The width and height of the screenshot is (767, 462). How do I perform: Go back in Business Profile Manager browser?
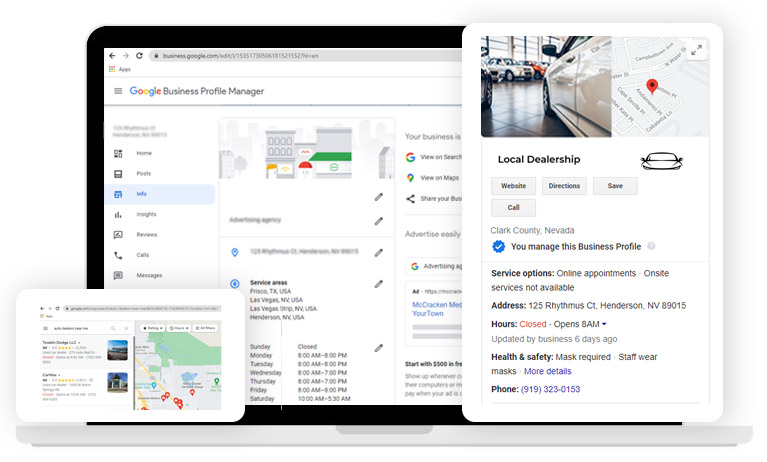[x=112, y=56]
